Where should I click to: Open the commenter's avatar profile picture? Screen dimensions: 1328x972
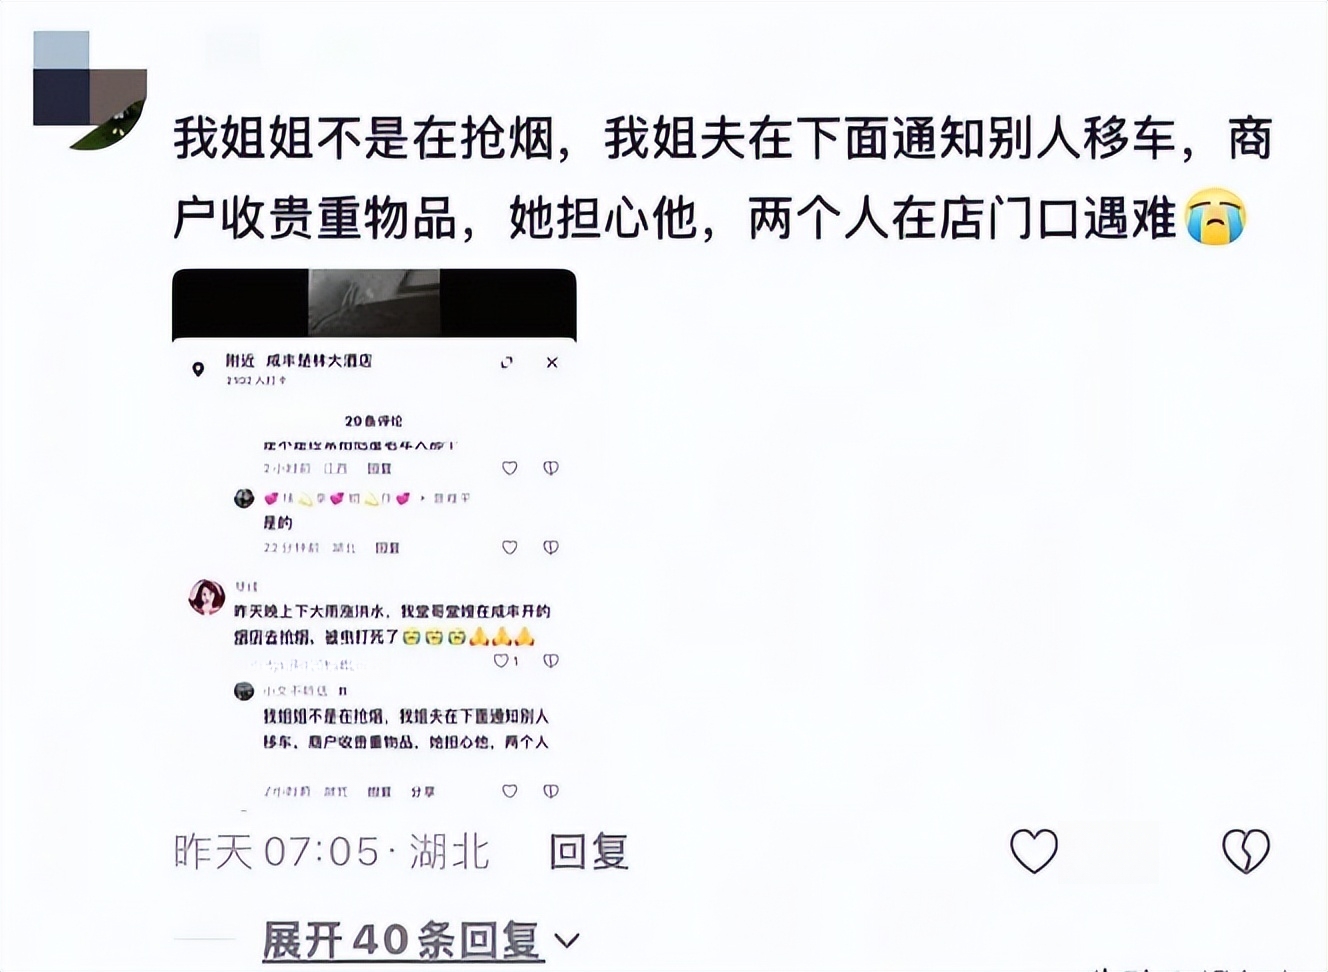point(90,90)
